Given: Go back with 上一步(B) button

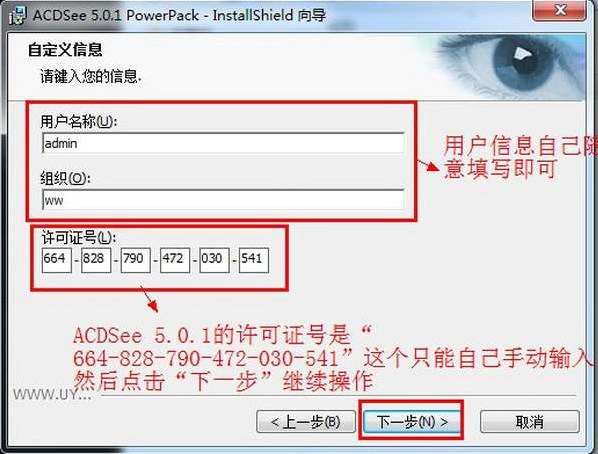Looking at the screenshot, I should [x=306, y=422].
